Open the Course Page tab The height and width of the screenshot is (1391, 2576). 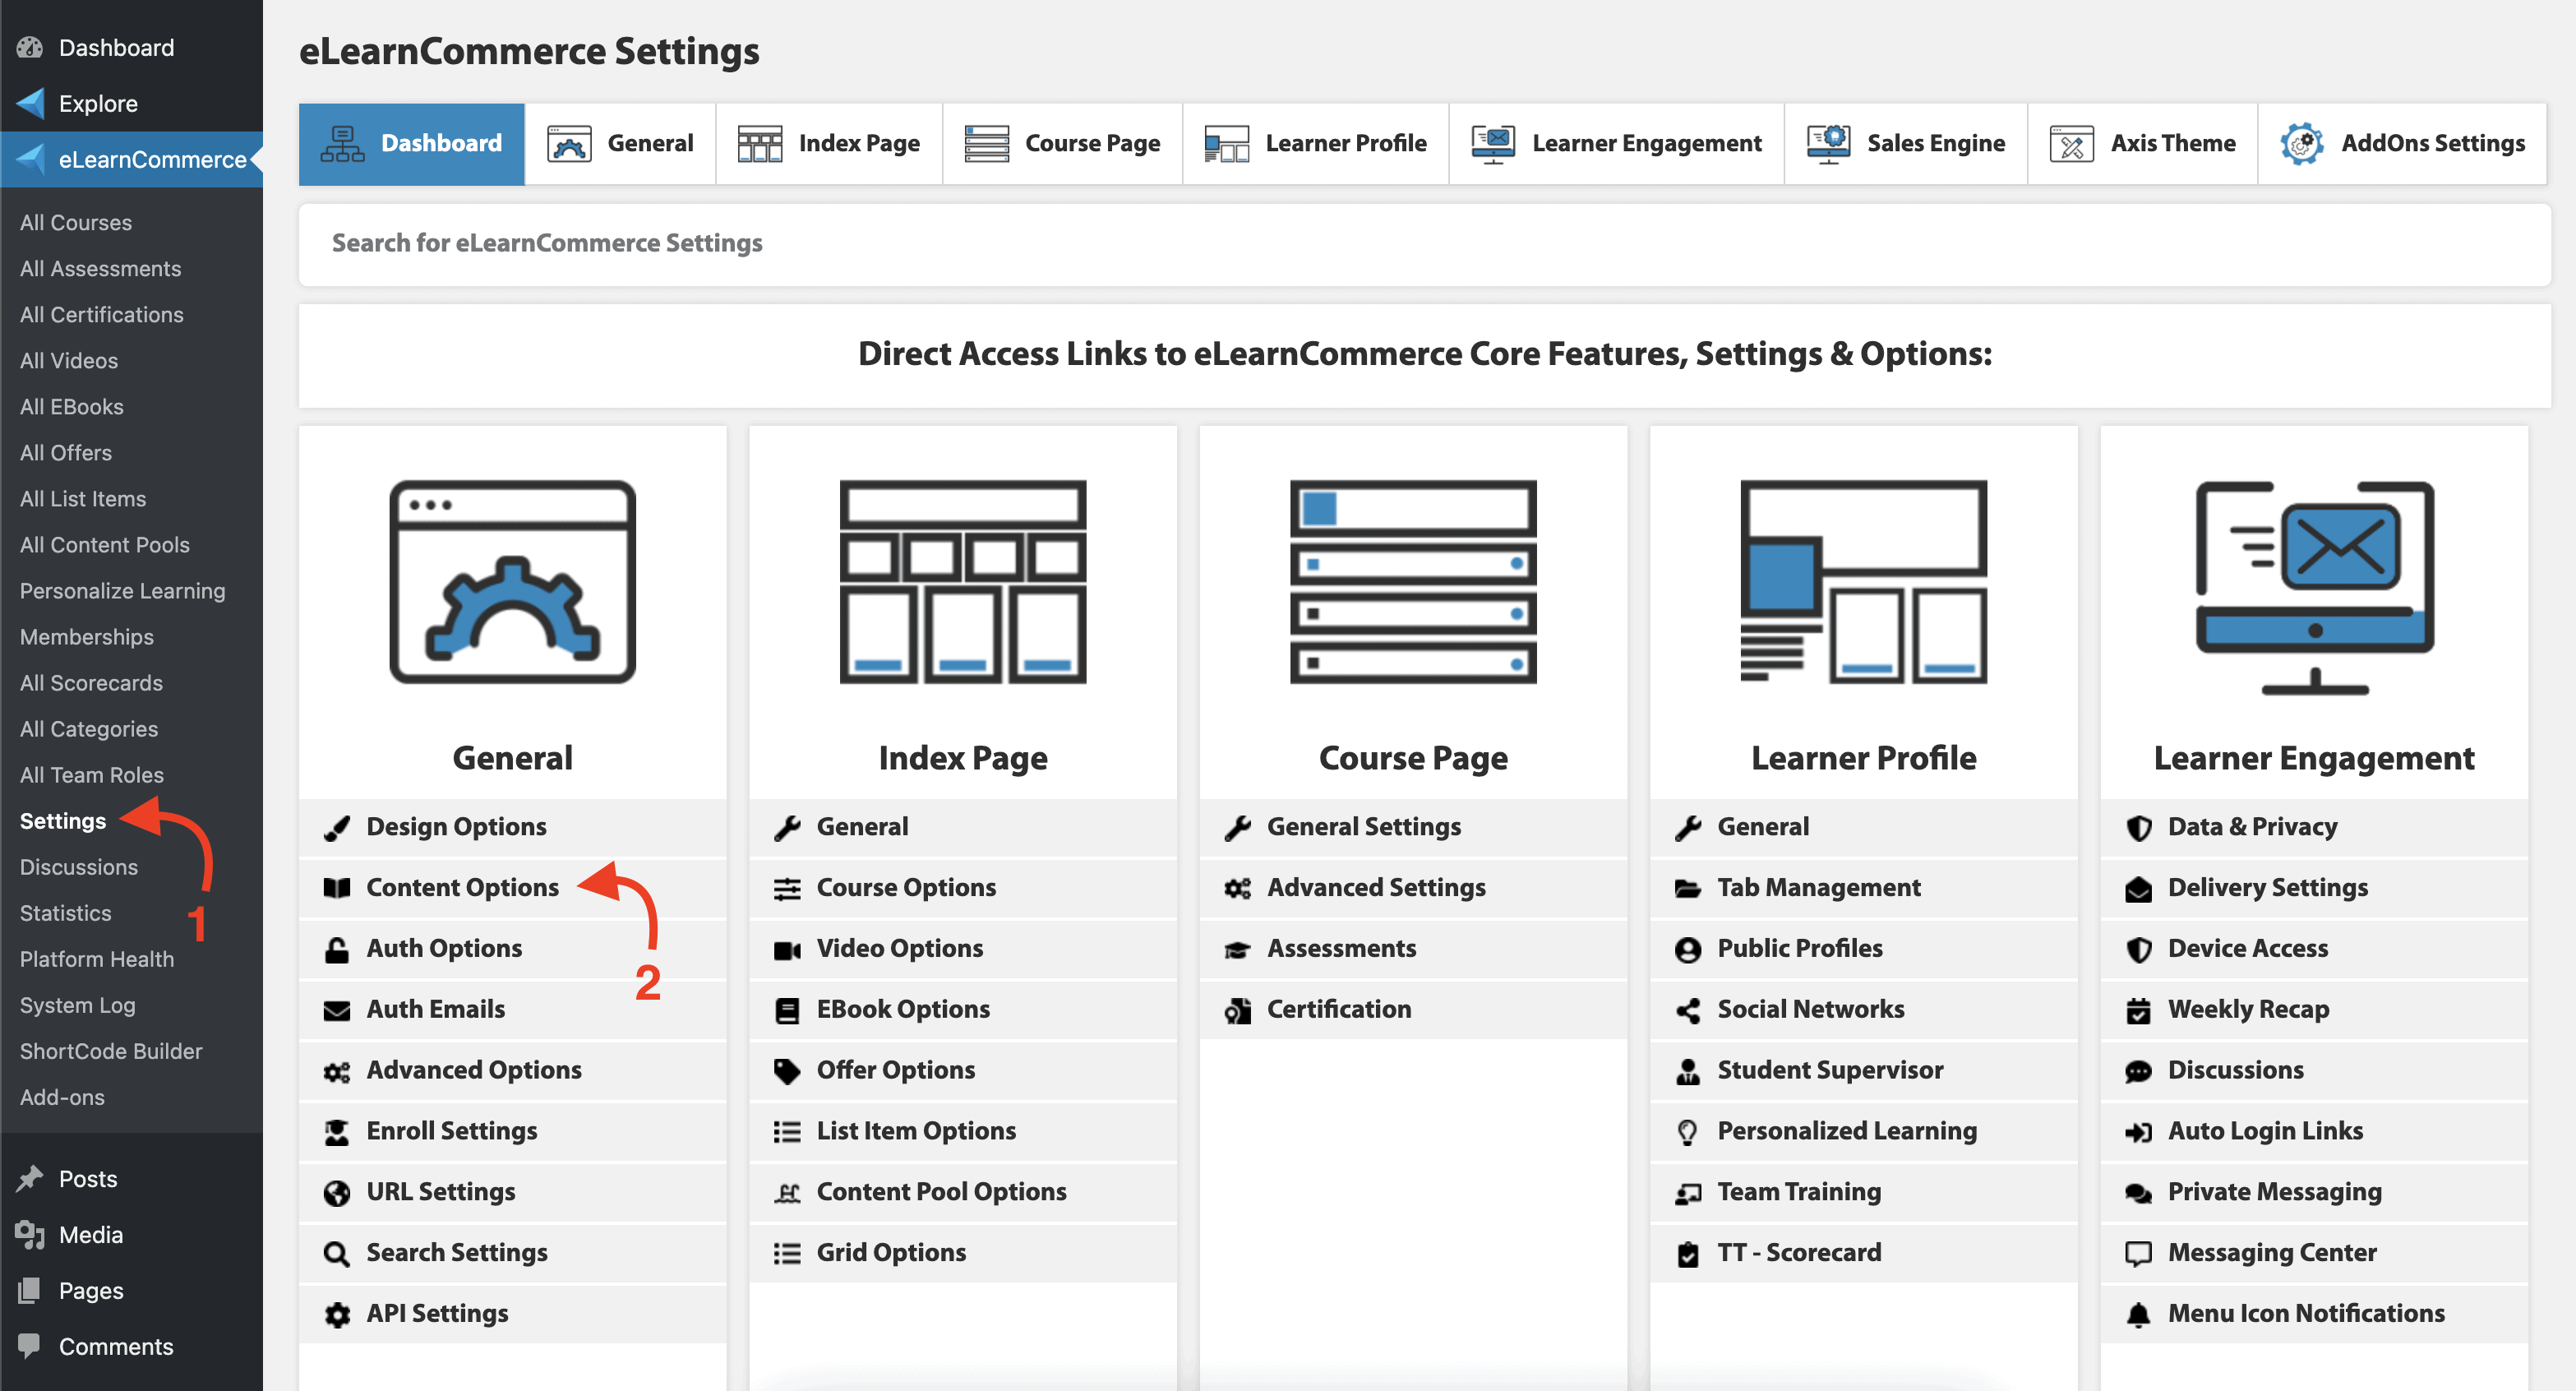pyautogui.click(x=1062, y=144)
